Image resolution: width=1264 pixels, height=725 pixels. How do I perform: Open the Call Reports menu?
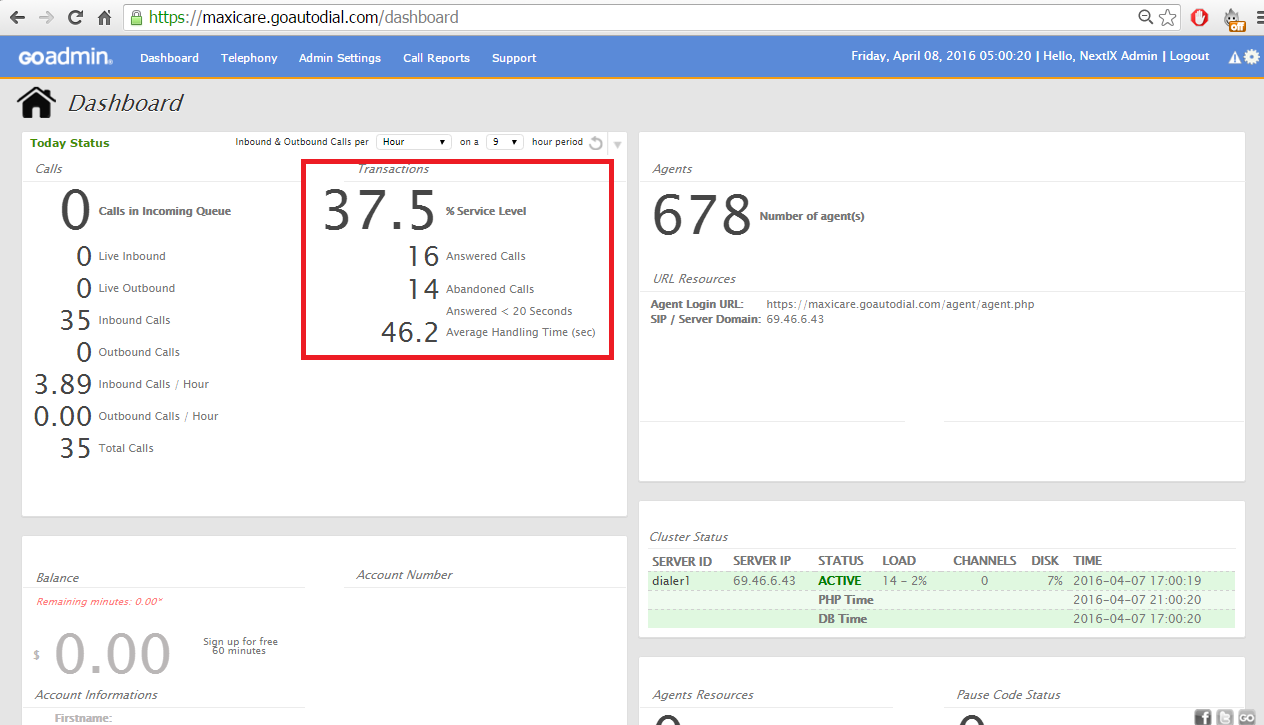(x=436, y=58)
